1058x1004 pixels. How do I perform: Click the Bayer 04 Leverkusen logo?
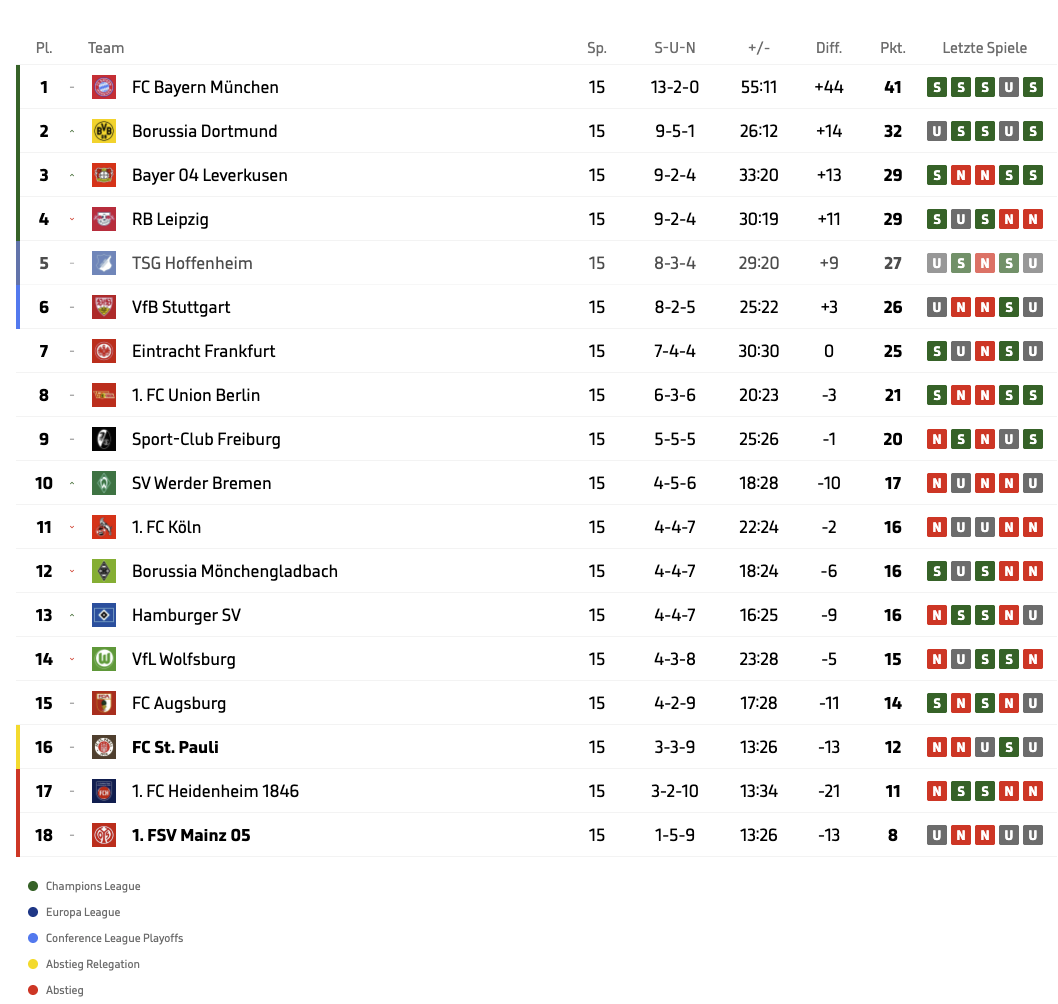(x=104, y=175)
